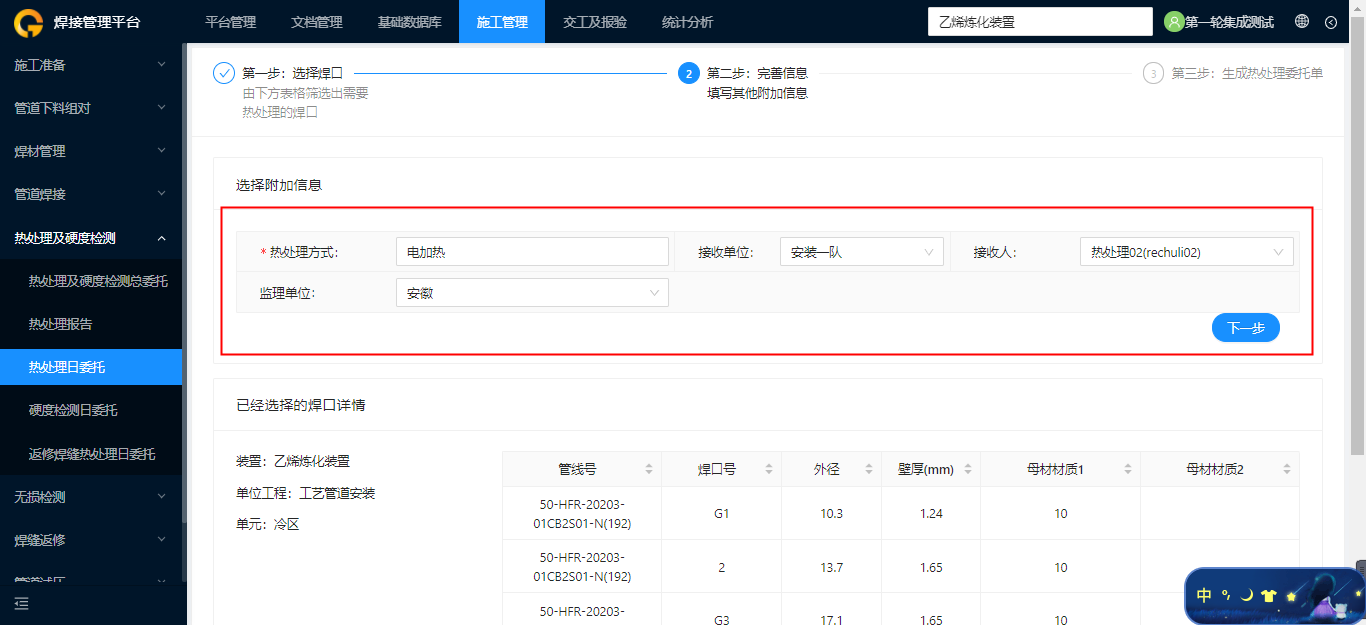Viewport: 1366px width, 625px height.
Task: Collapse 热处理及硬度检测 sidebar menu
Action: (x=91, y=238)
